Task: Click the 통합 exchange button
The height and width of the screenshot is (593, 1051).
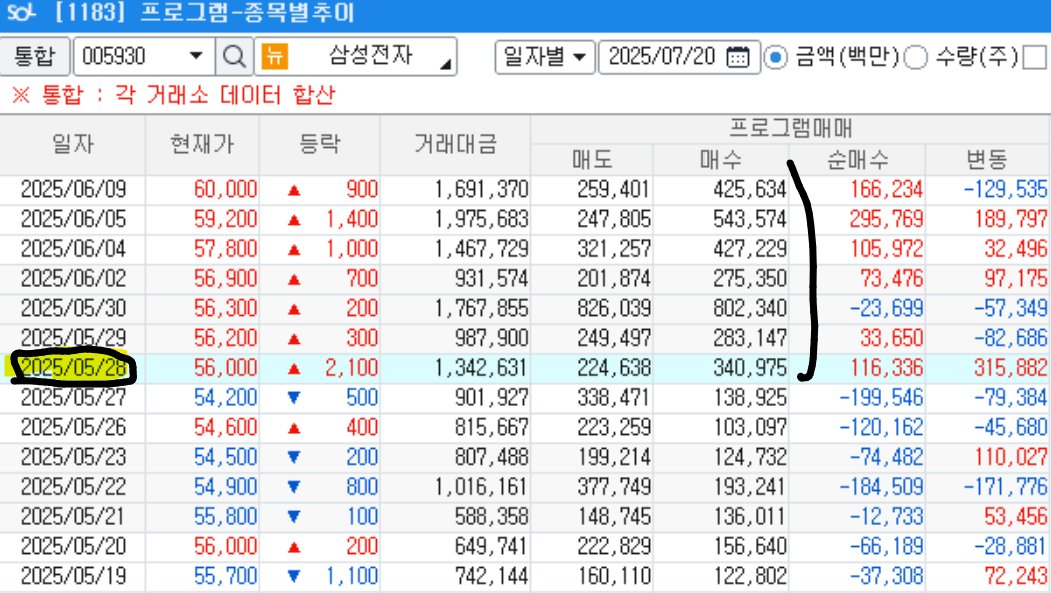Action: pos(35,56)
